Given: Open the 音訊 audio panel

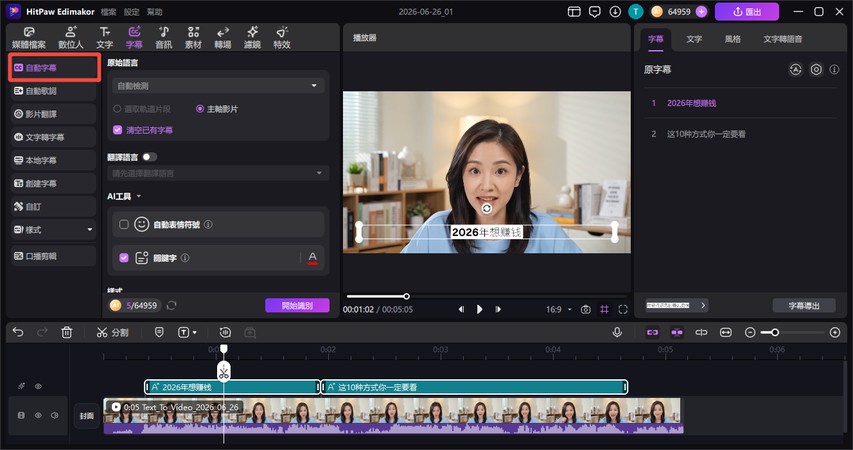Looking at the screenshot, I should [163, 38].
